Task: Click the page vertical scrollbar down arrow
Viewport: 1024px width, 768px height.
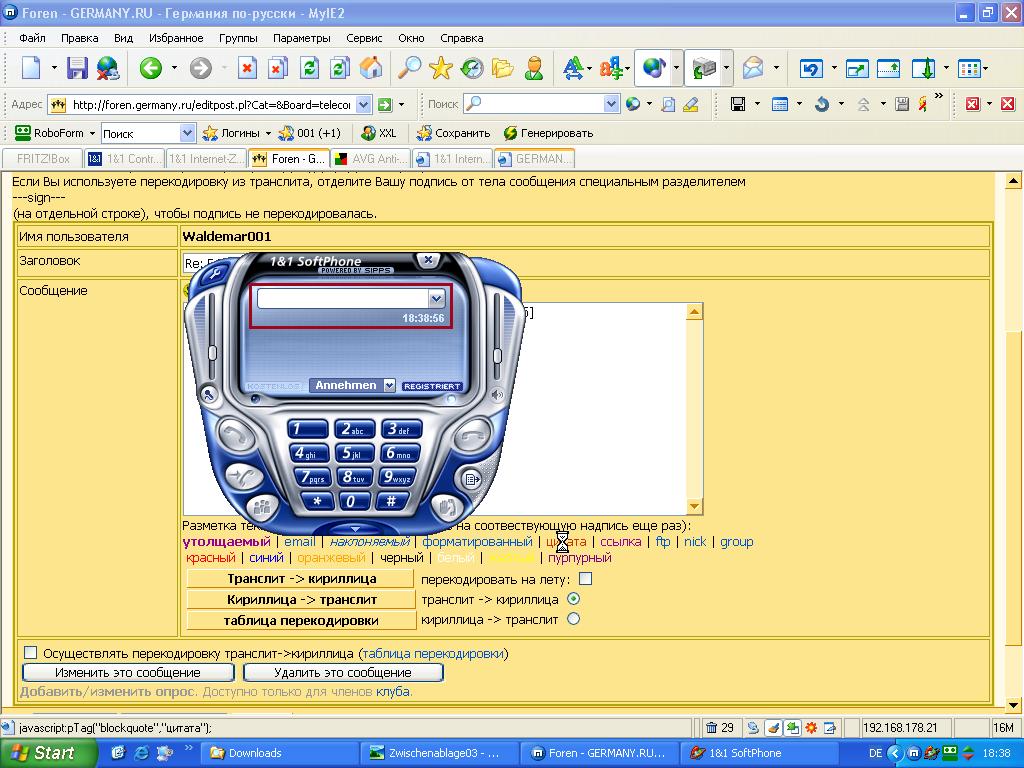Action: coord(1013,705)
